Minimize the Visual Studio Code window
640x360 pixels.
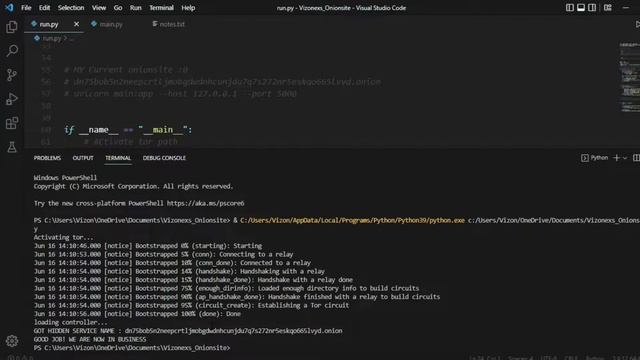pos(626,7)
